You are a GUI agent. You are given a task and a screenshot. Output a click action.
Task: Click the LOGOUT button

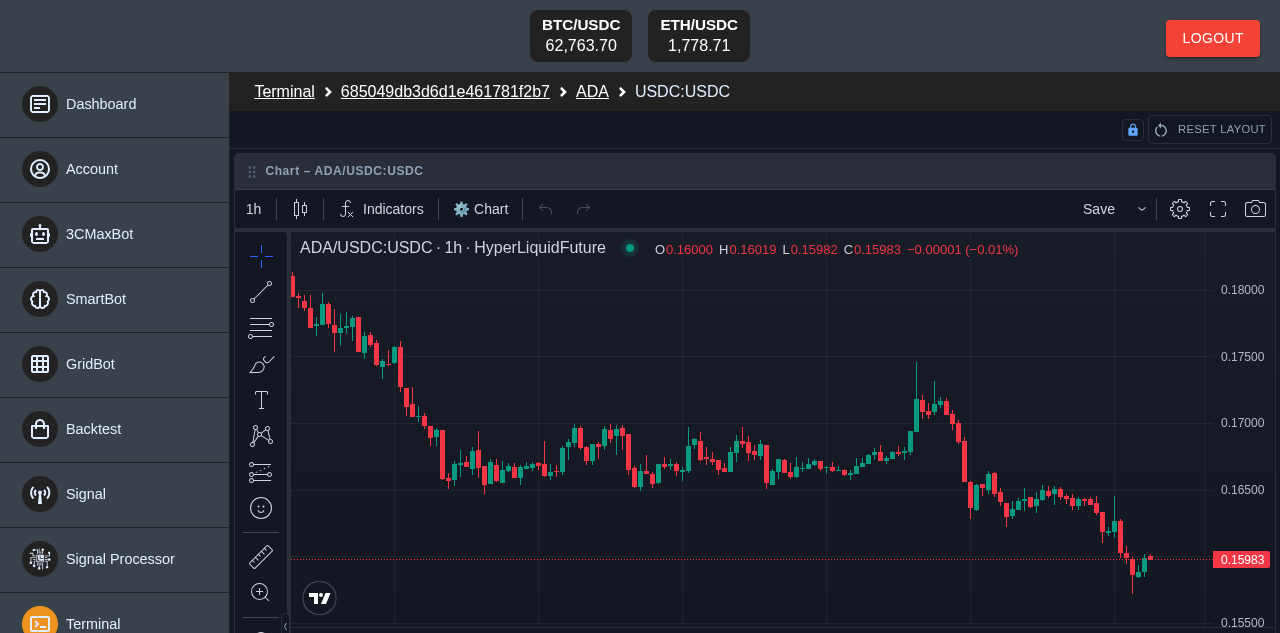(x=1213, y=38)
